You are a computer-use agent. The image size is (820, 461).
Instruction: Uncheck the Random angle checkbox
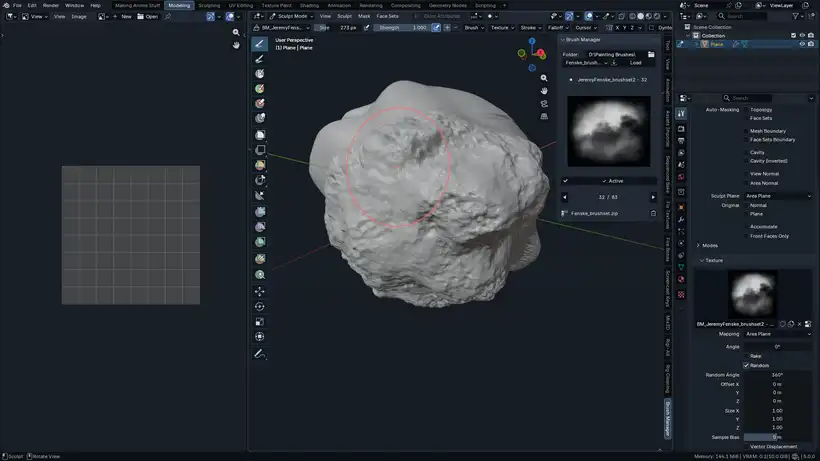746,365
